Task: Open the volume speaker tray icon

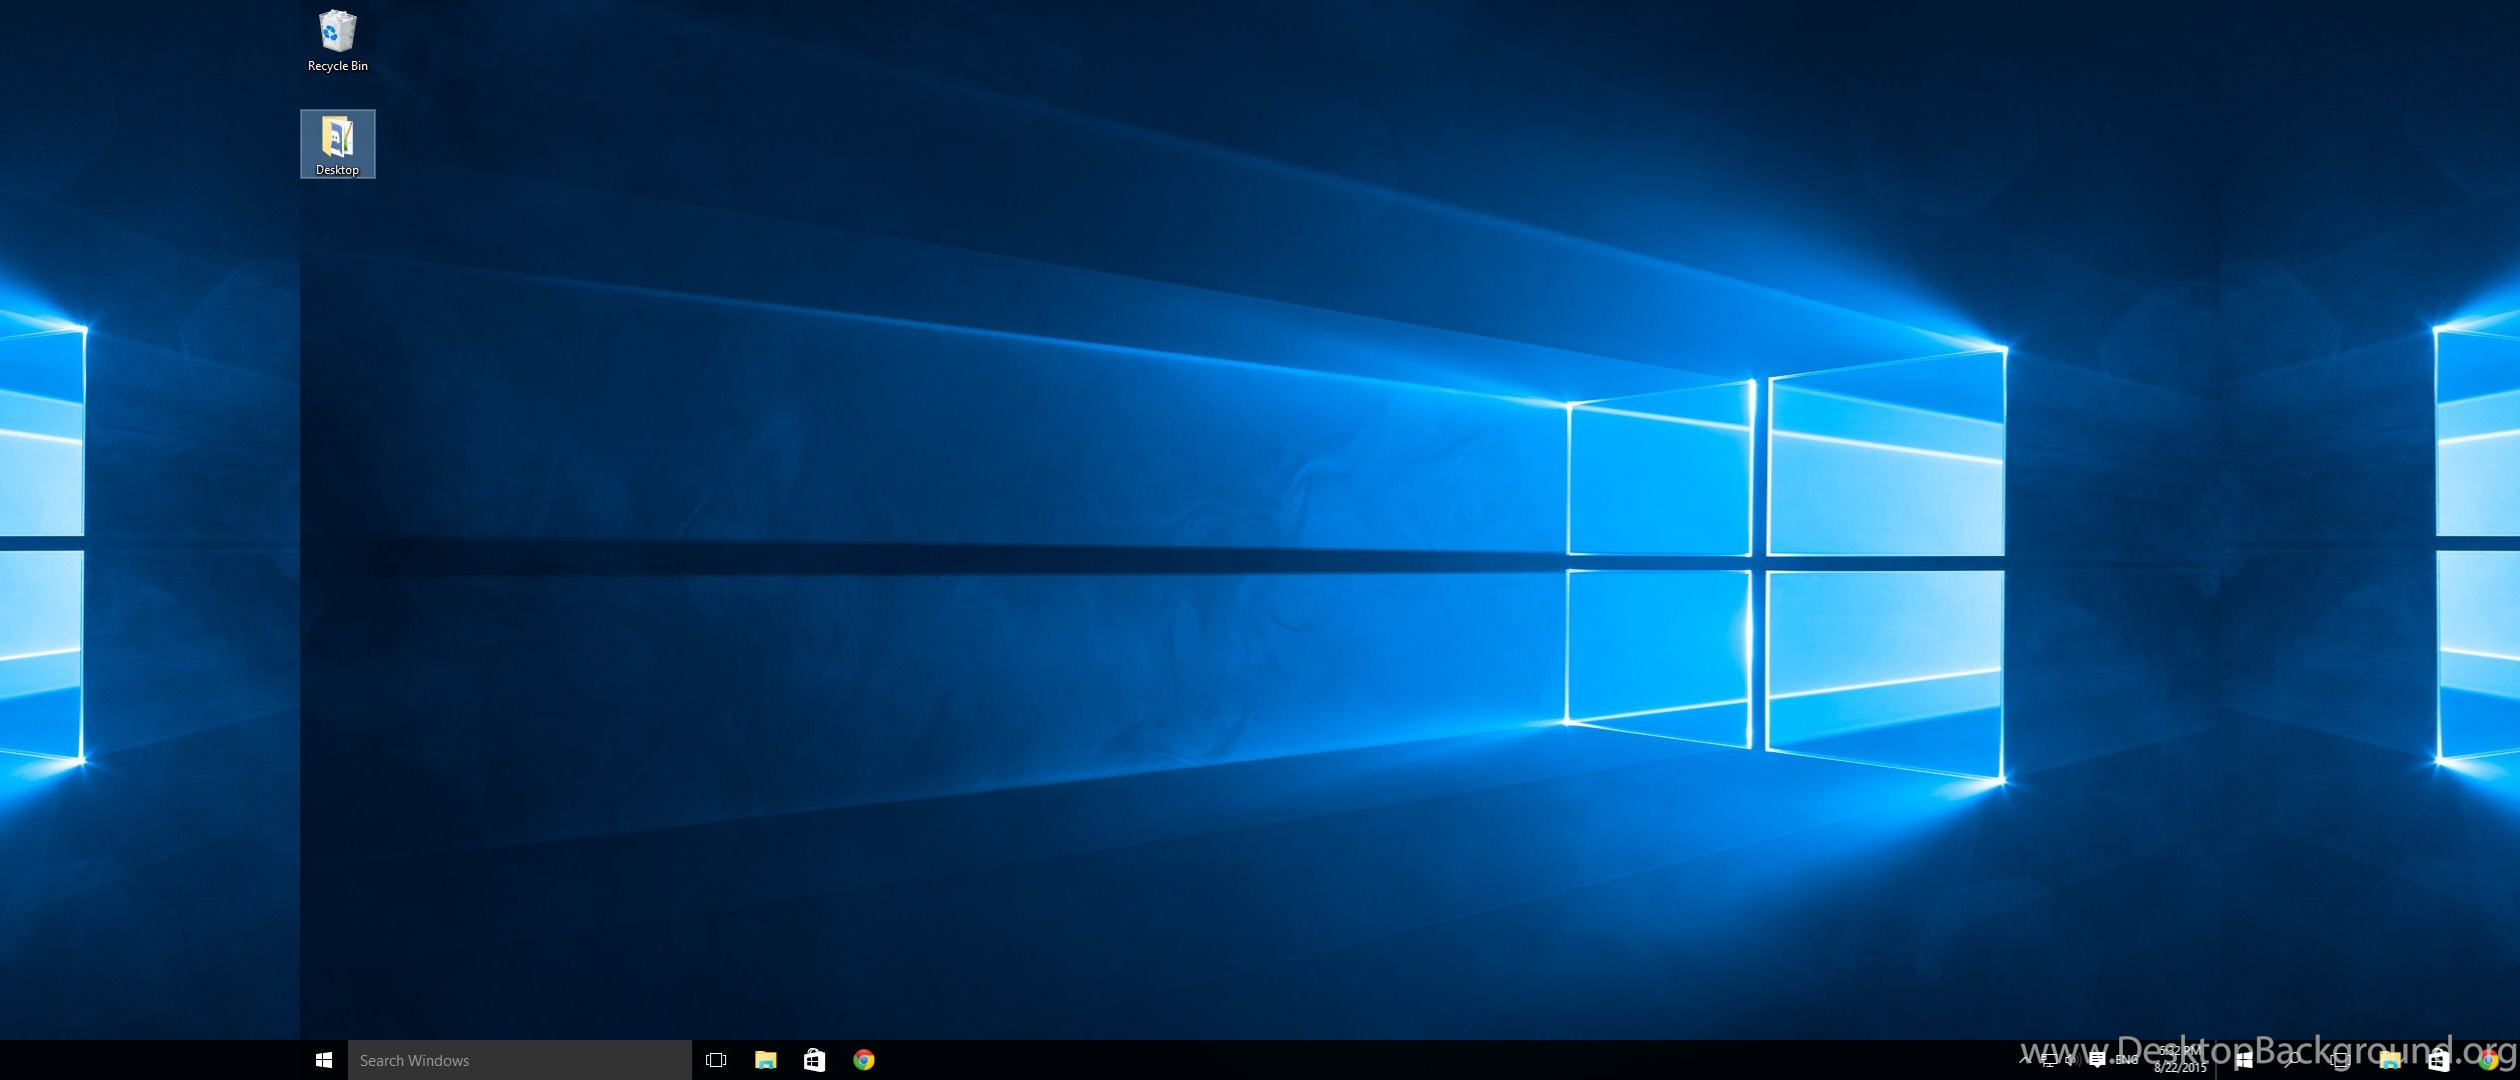Action: tap(2072, 1060)
